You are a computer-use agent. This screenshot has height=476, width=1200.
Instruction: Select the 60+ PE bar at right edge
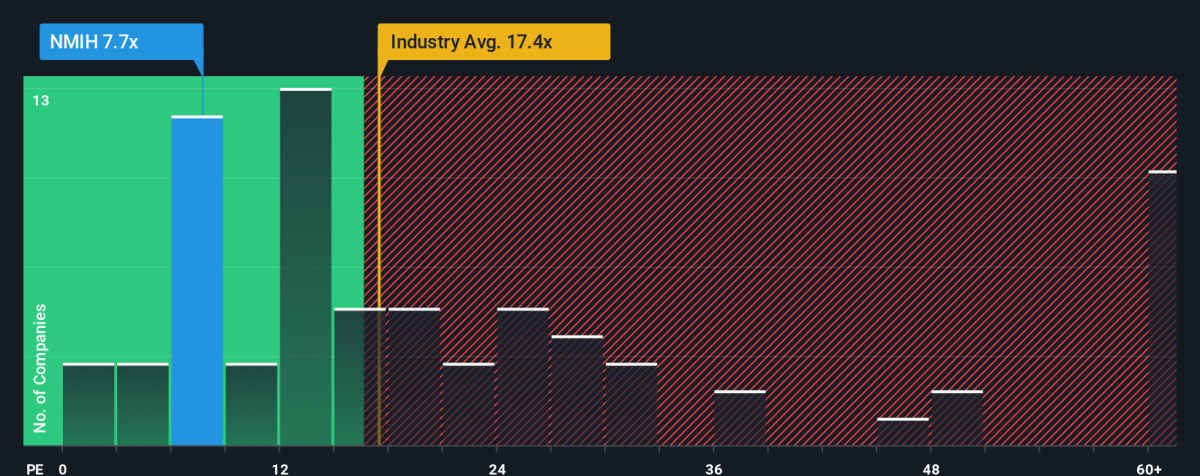coord(1162,308)
